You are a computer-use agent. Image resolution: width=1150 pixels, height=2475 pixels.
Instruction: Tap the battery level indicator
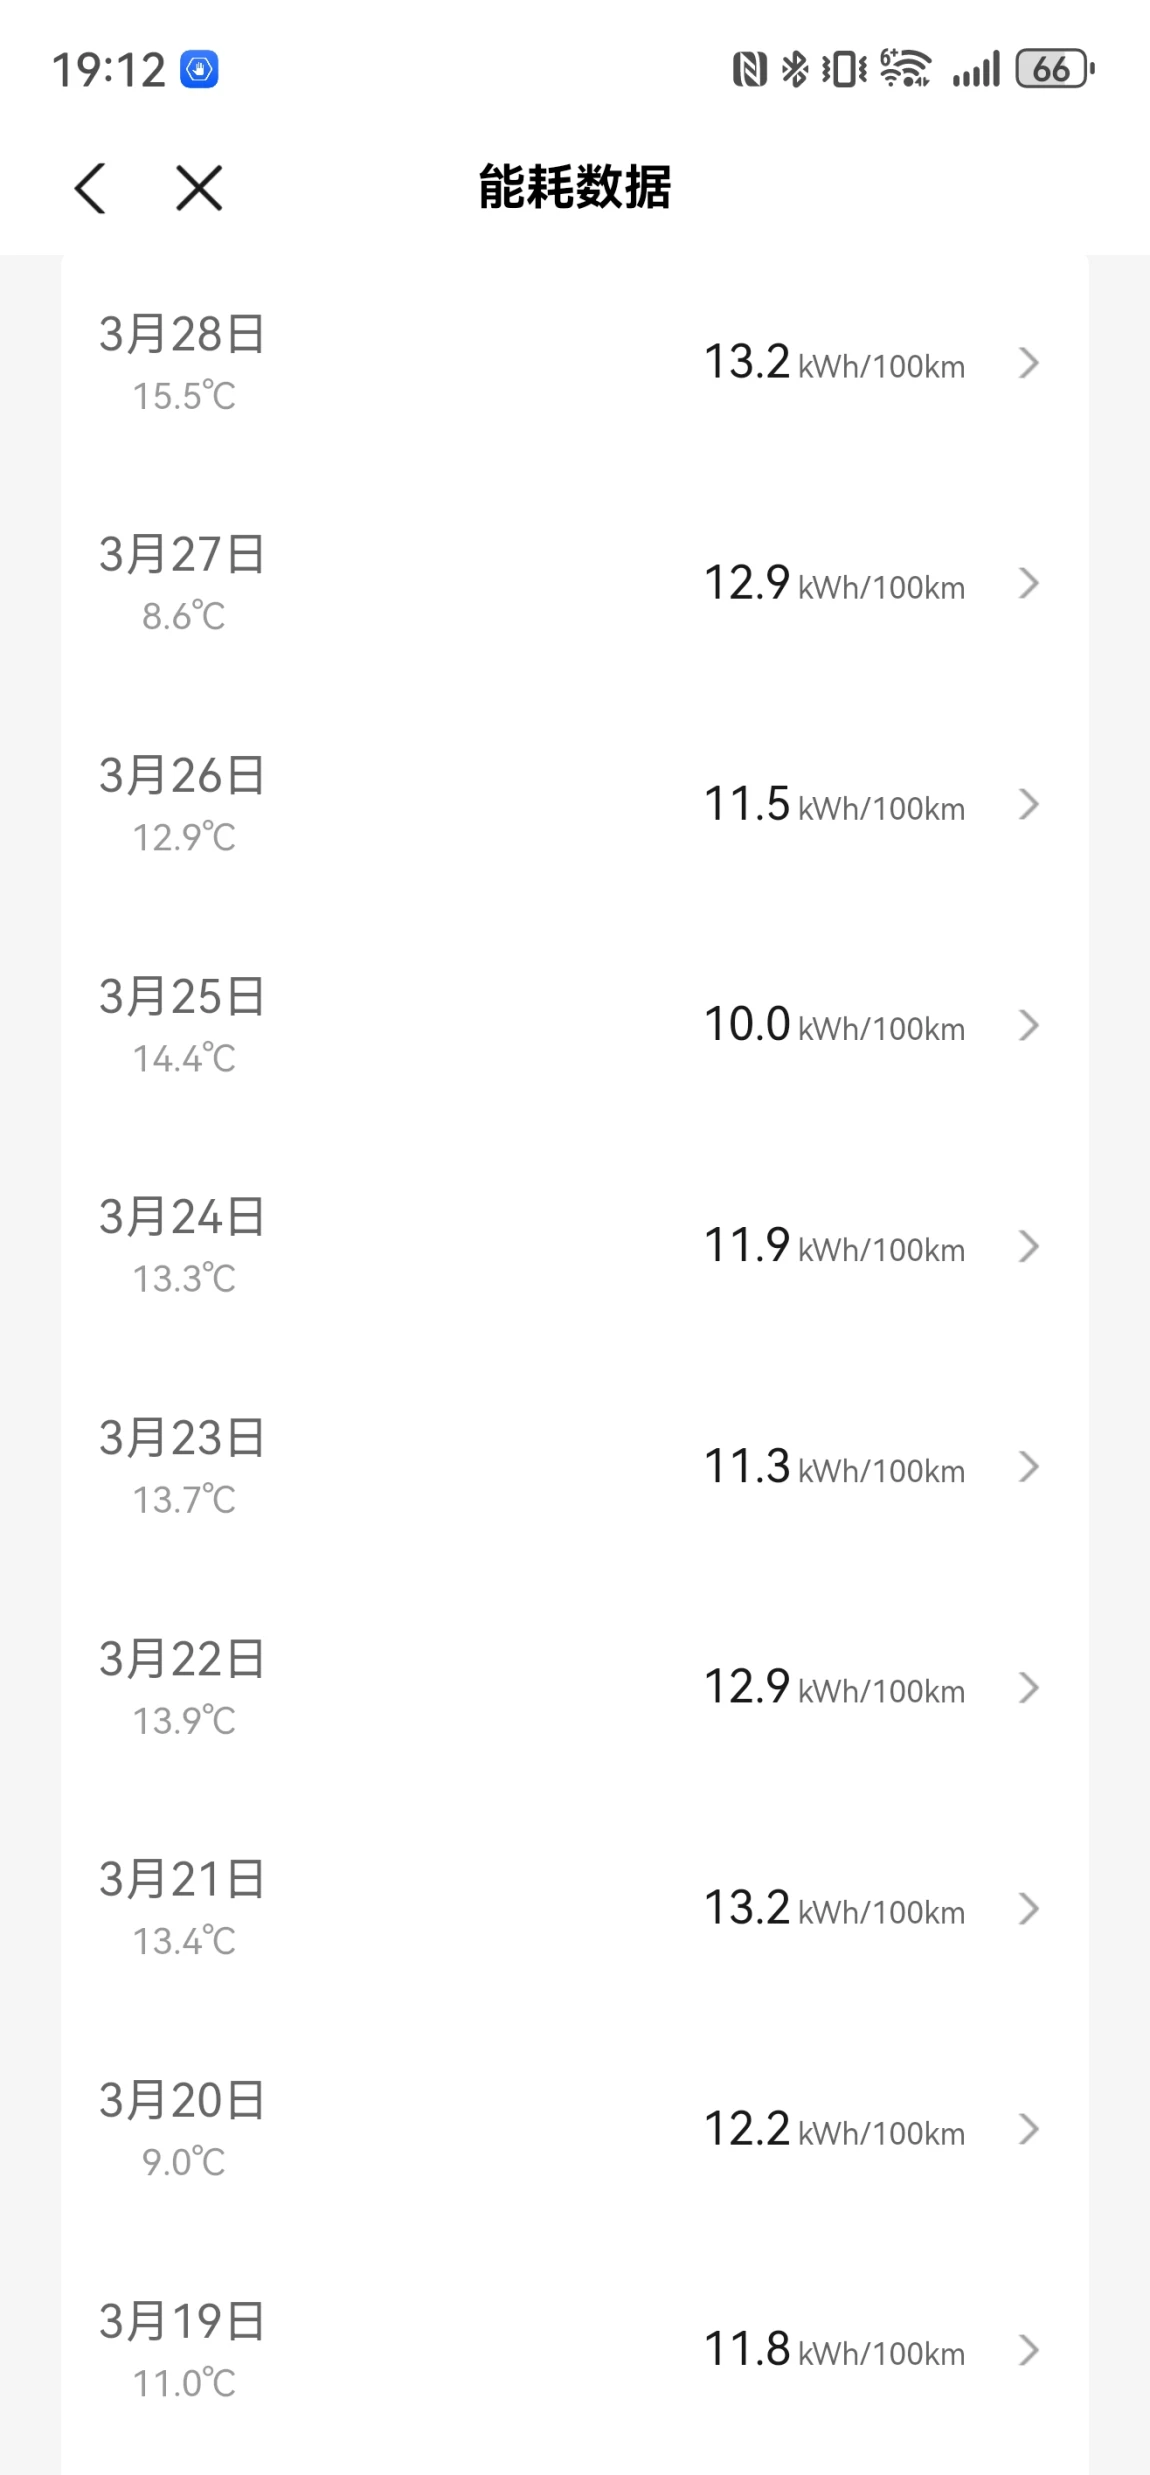1054,70
